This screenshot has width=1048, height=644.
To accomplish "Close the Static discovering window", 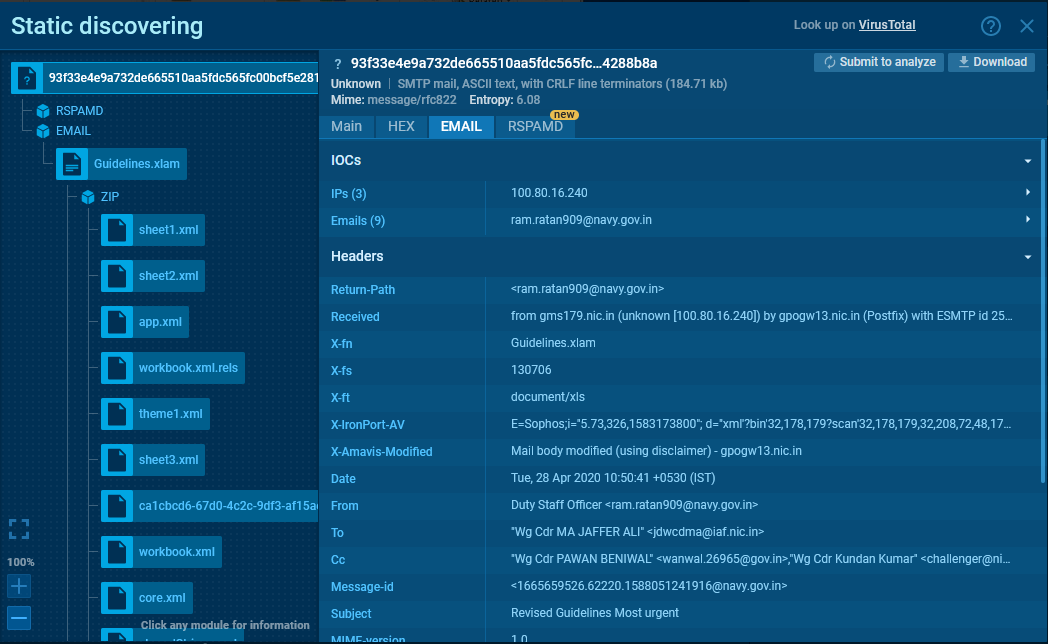I will (x=1027, y=26).
